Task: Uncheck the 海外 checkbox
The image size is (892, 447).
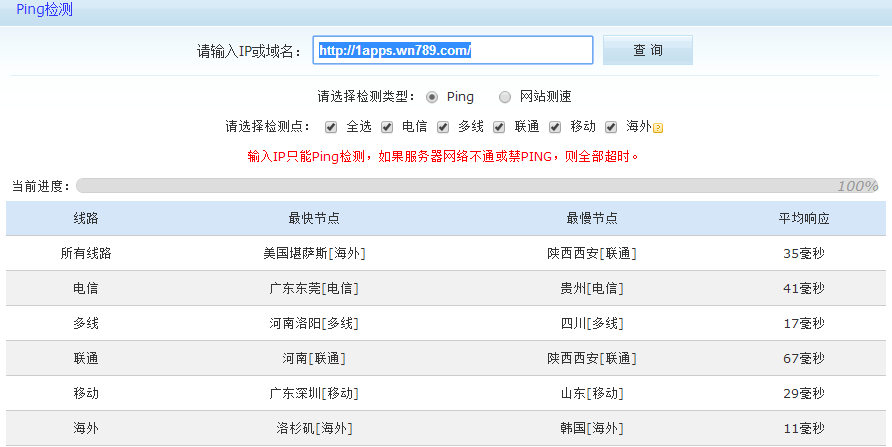Action: [x=611, y=127]
